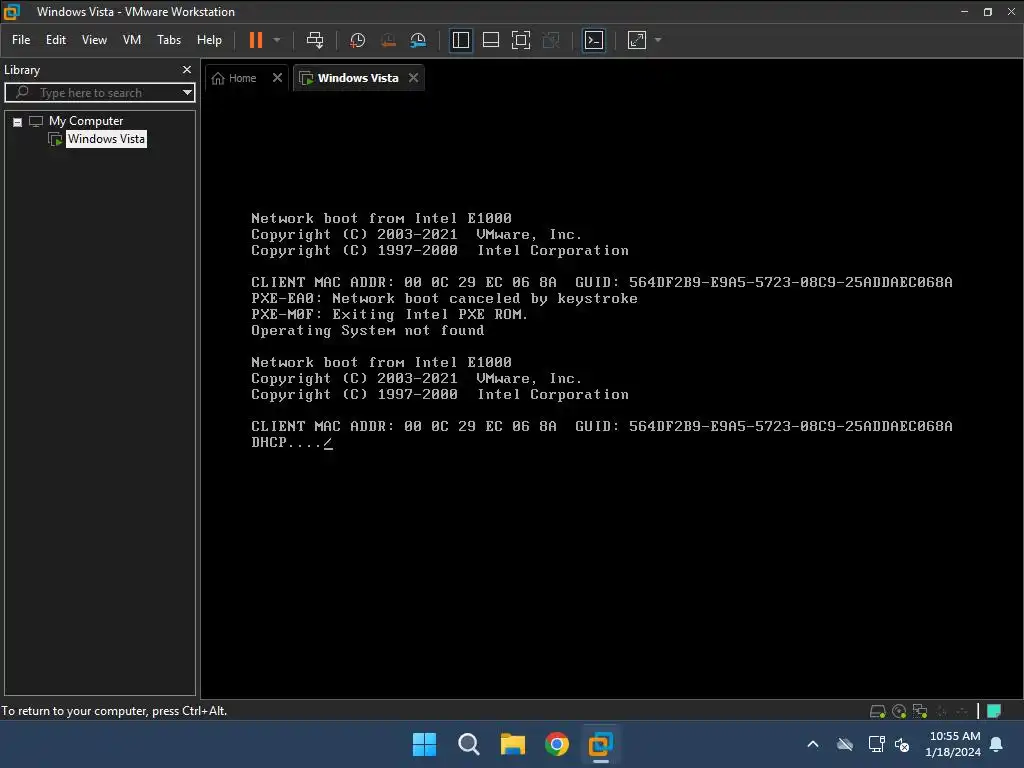The height and width of the screenshot is (768, 1024).
Task: Revert VM to previous snapshot icon
Action: point(388,40)
